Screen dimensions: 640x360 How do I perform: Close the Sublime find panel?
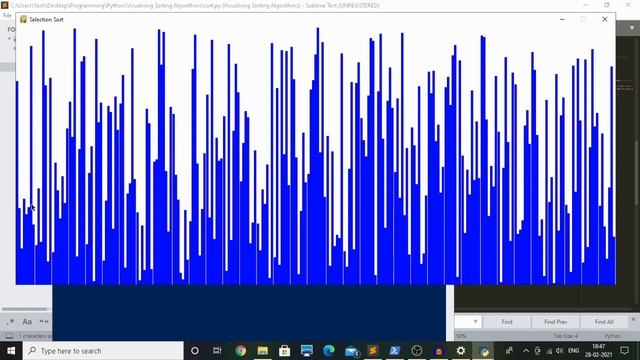tap(633, 319)
